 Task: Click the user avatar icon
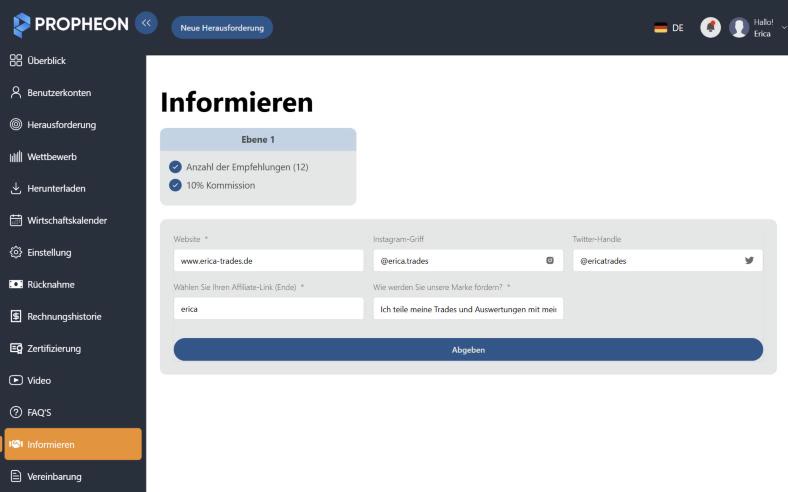point(739,27)
